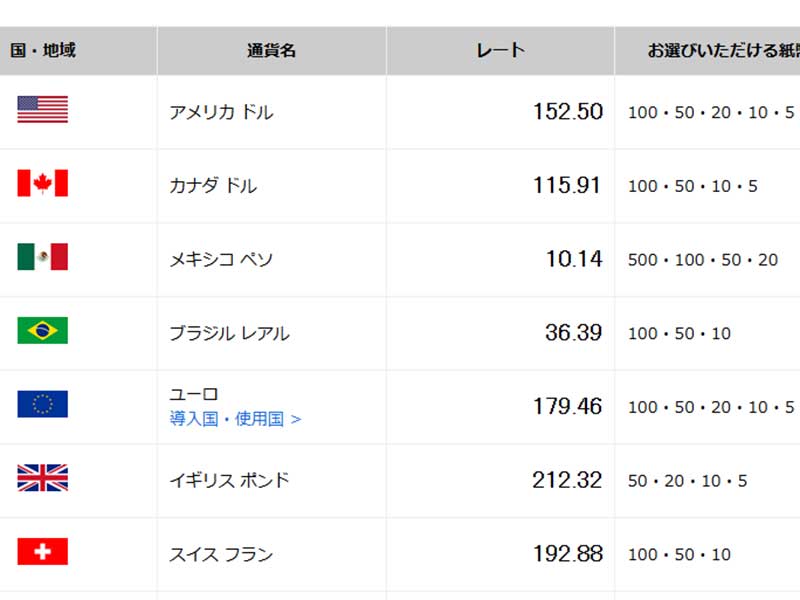Viewport: 800px width, 600px height.
Task: Click the お選びいただける紙幣 header
Action: coord(718,50)
